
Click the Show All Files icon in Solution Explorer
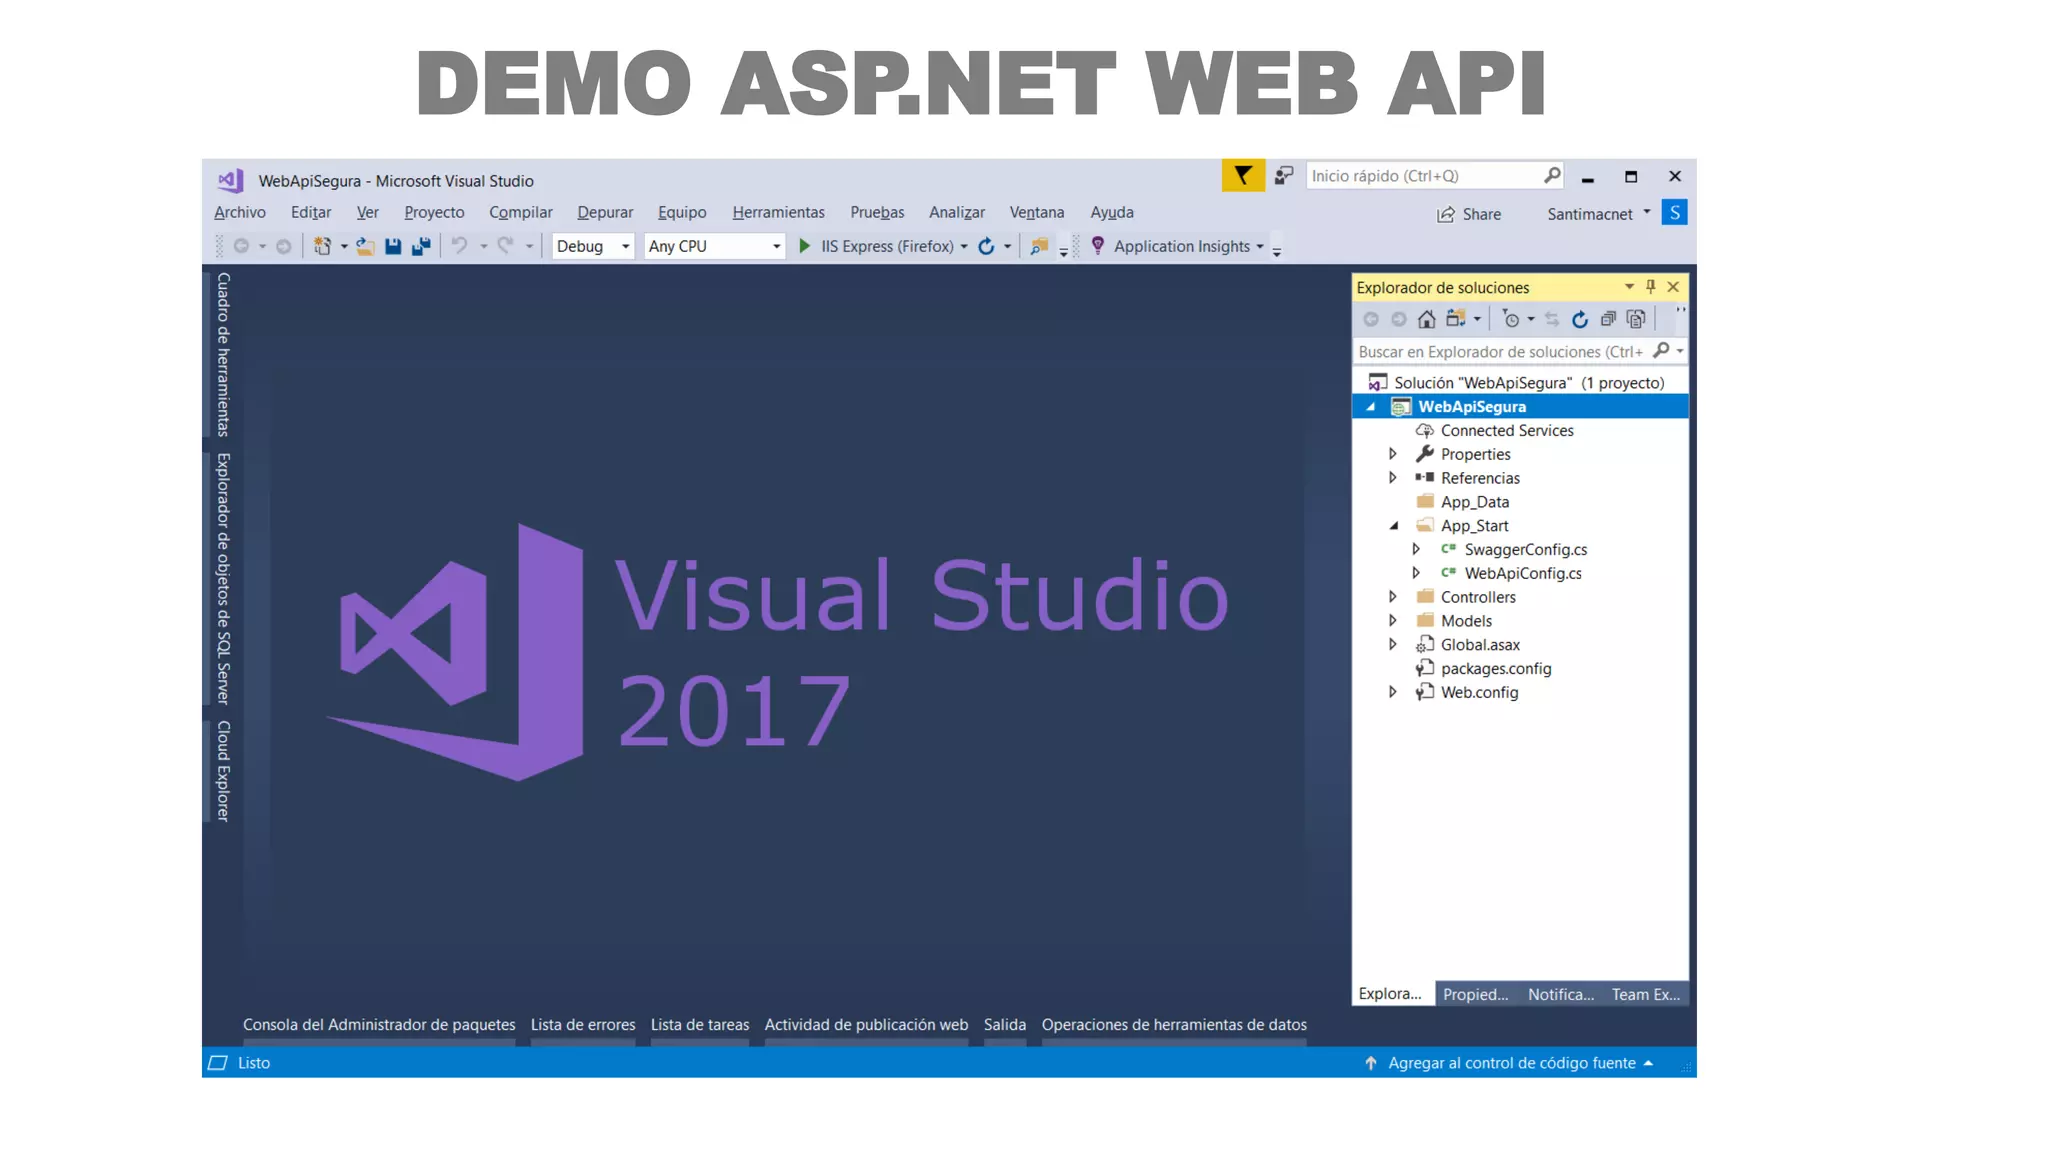pos(1636,319)
